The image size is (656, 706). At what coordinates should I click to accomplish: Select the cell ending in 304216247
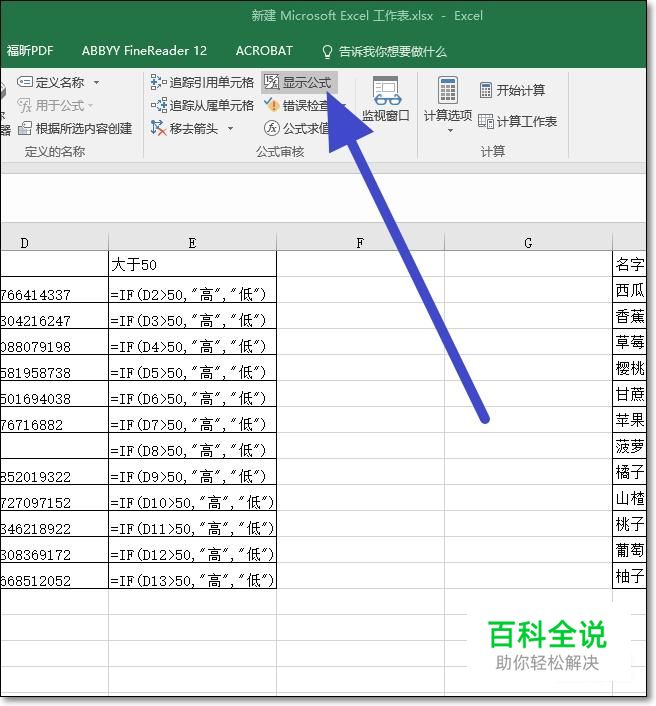pos(54,316)
